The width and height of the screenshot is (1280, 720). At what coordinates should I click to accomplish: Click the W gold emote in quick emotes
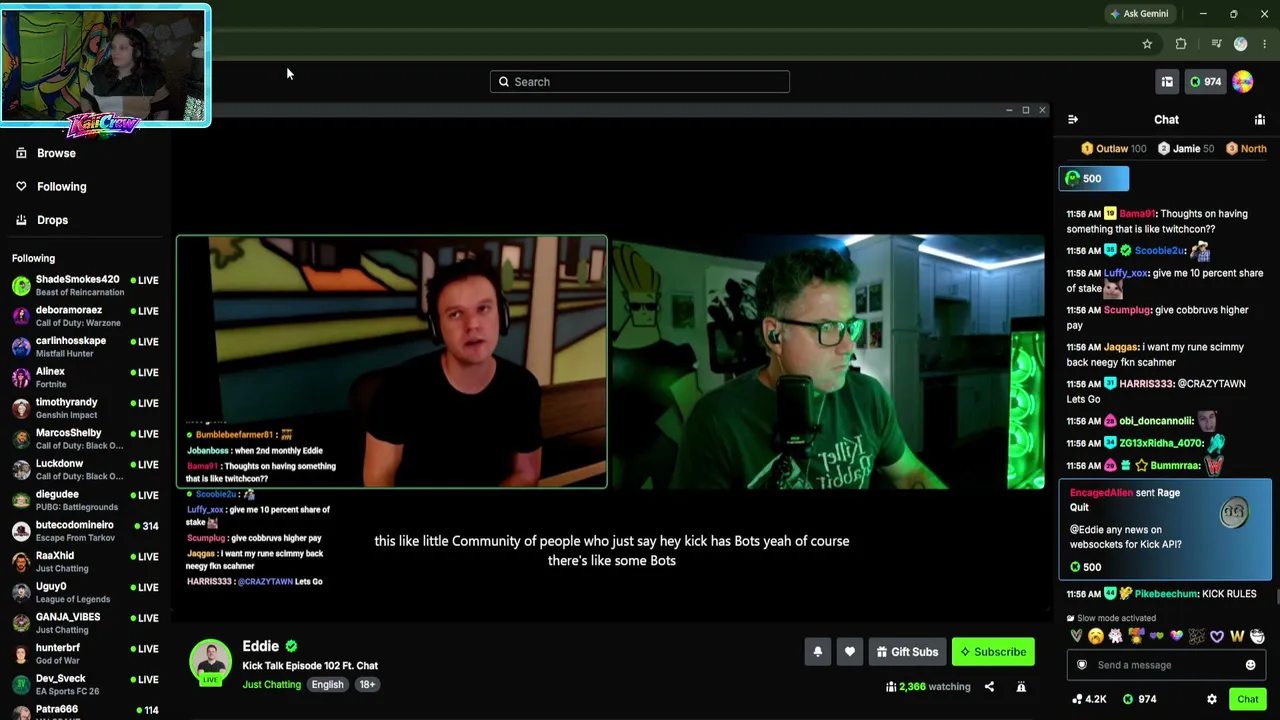tap(1237, 636)
